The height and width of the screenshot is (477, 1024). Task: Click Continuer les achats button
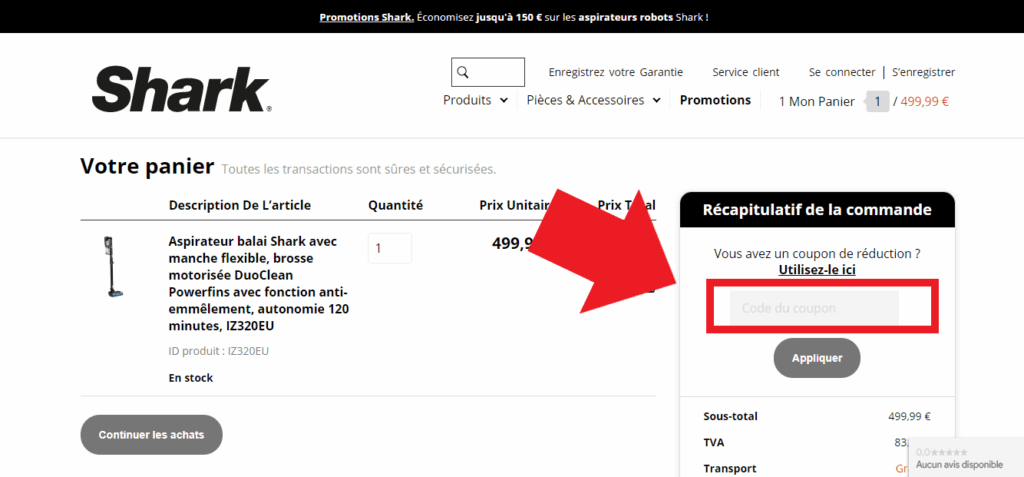pyautogui.click(x=152, y=435)
